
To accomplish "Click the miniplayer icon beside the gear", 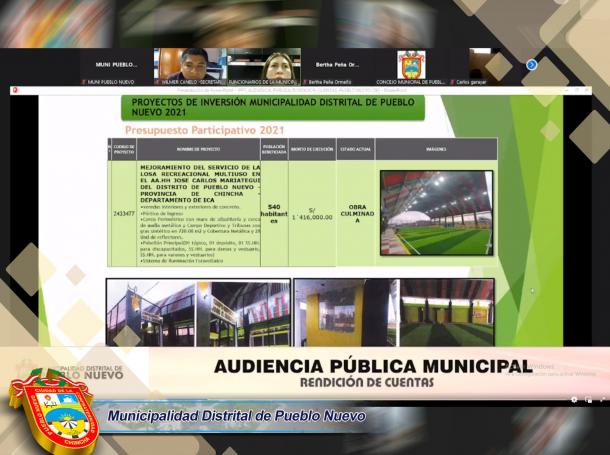I will click(588, 399).
